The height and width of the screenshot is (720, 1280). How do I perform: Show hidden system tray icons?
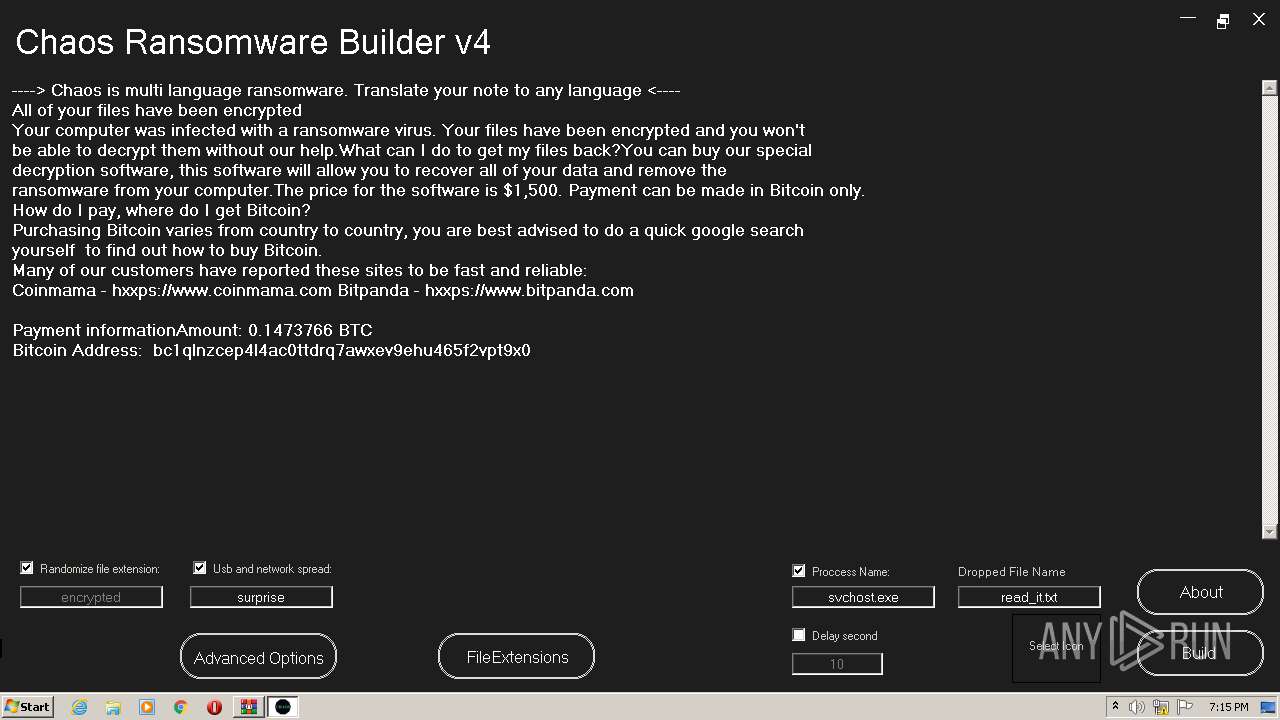click(1115, 707)
